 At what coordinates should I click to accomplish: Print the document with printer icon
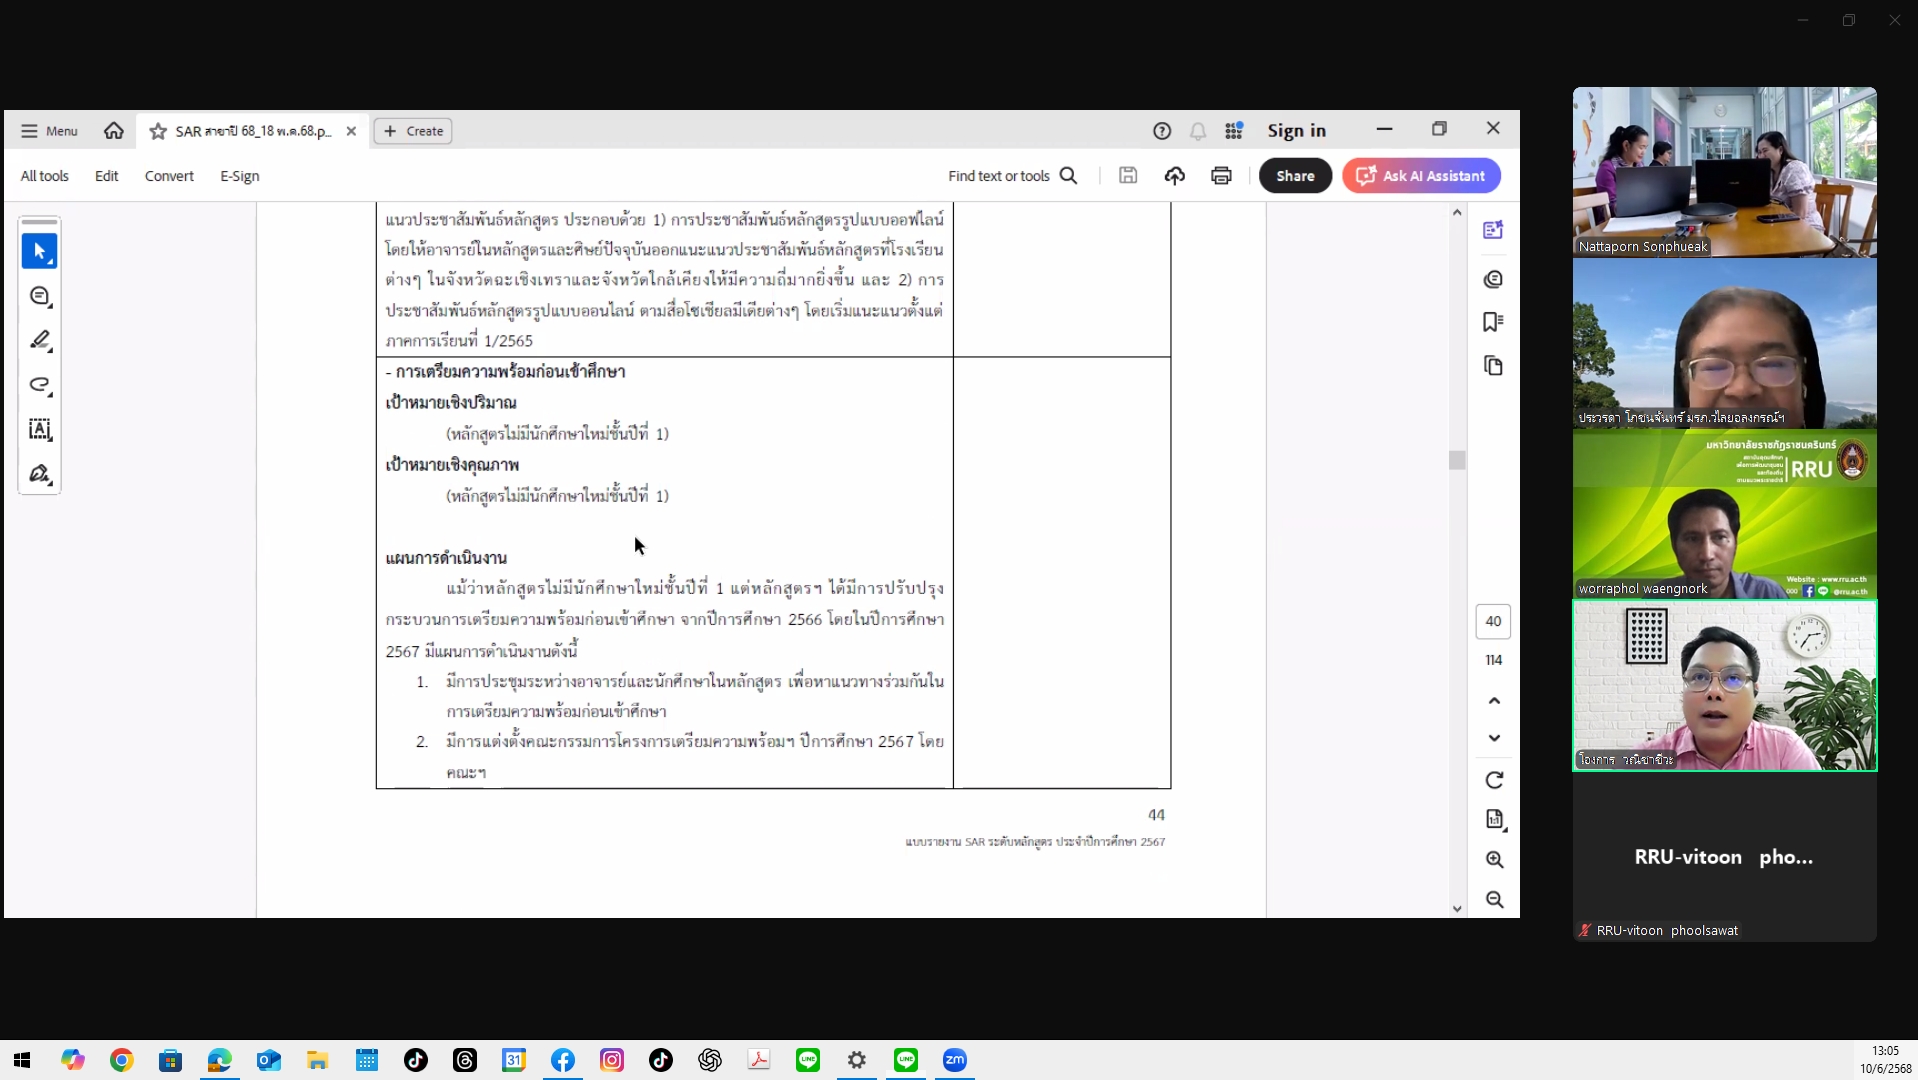point(1221,176)
